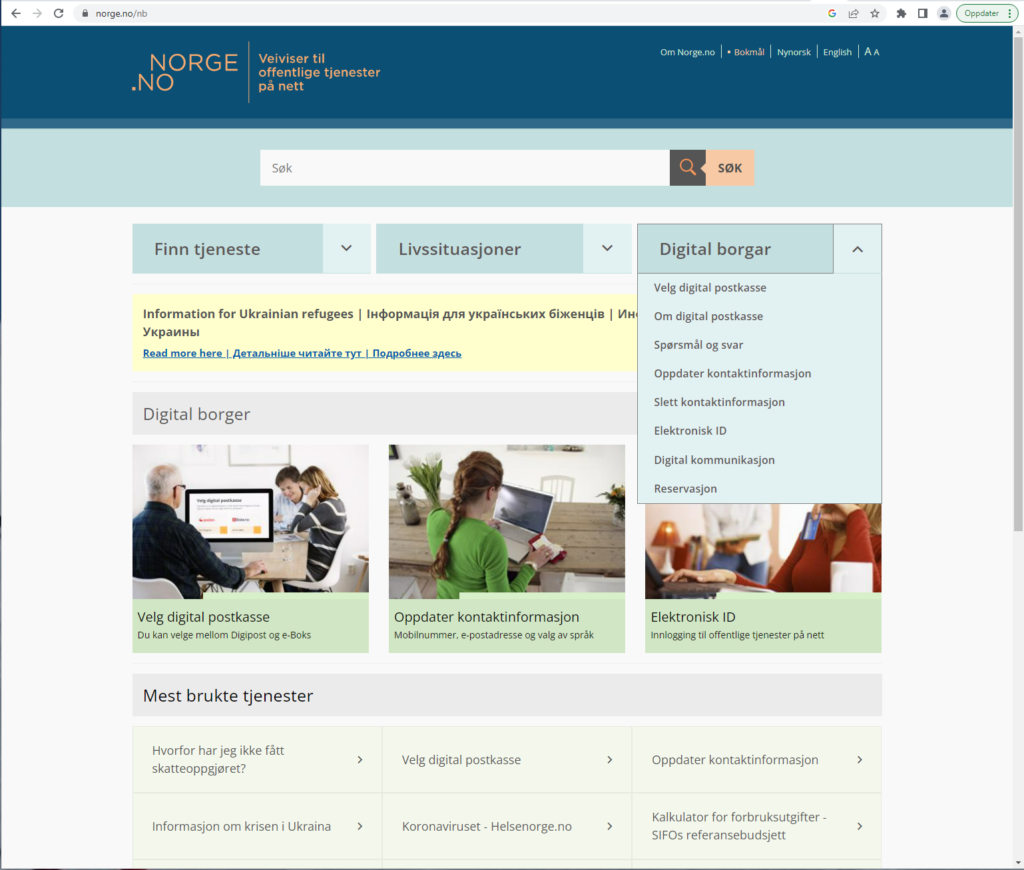Select Elektronisk ID in the open dropdown menu
1024x870 pixels.
pyautogui.click(x=690, y=431)
